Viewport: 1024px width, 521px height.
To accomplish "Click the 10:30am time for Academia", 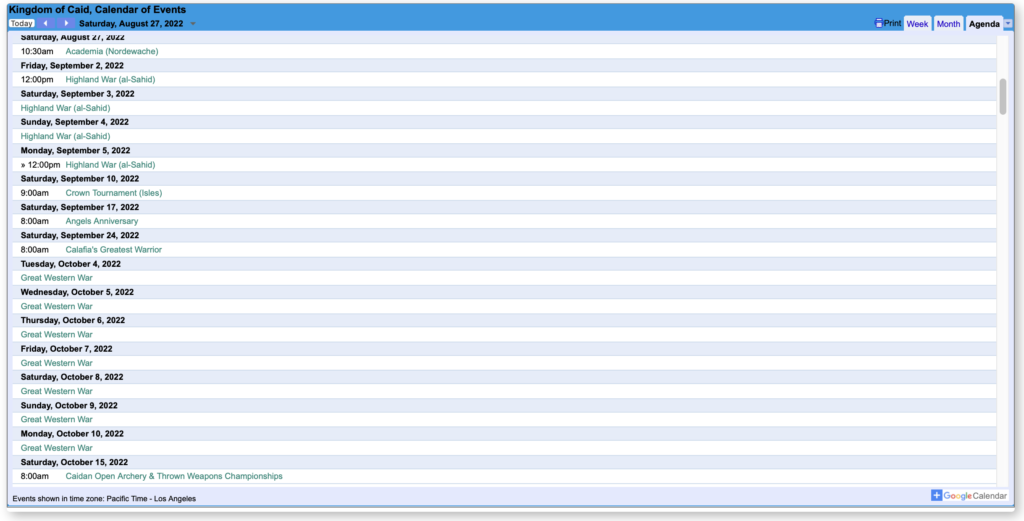I will coord(37,51).
